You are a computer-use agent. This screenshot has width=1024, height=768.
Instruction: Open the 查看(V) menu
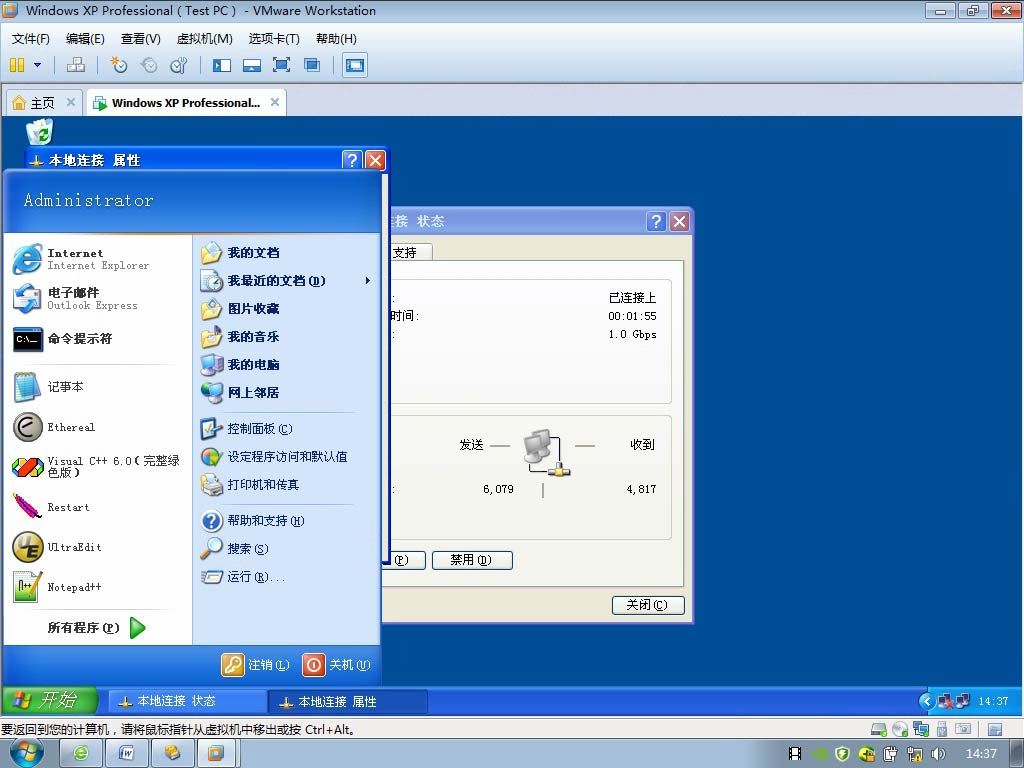pyautogui.click(x=140, y=39)
